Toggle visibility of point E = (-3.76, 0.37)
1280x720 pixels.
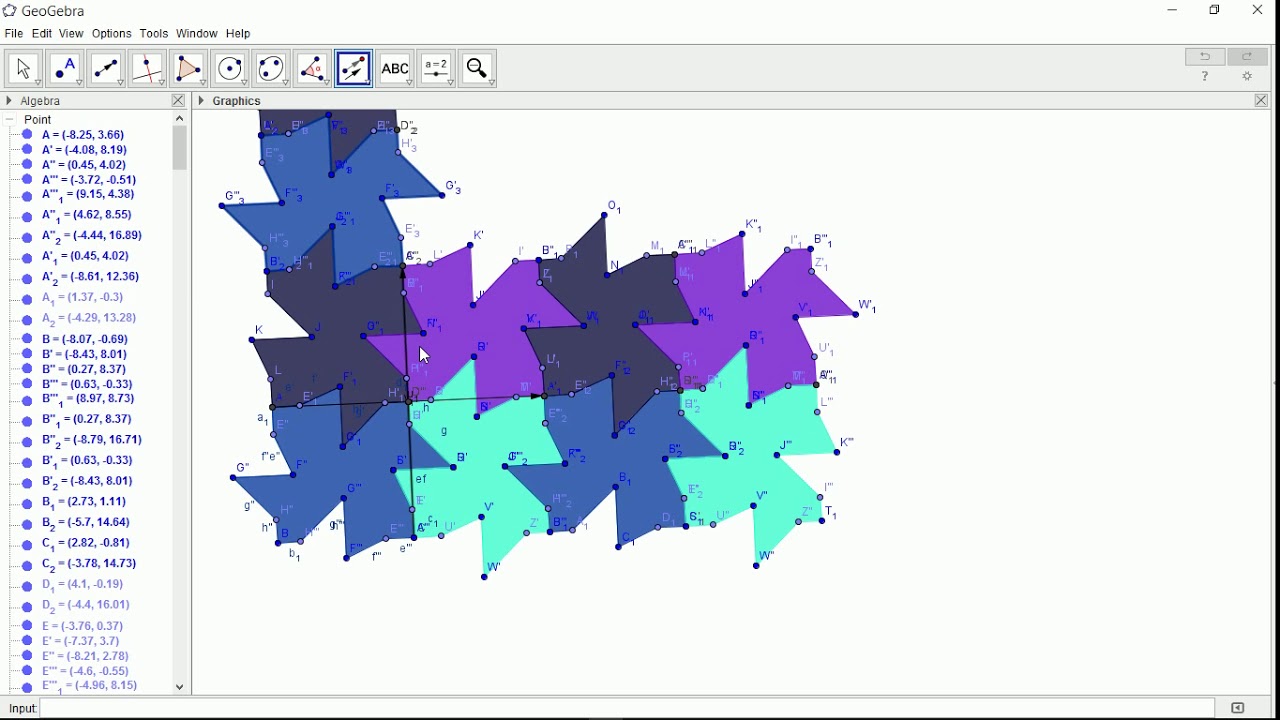pos(28,627)
